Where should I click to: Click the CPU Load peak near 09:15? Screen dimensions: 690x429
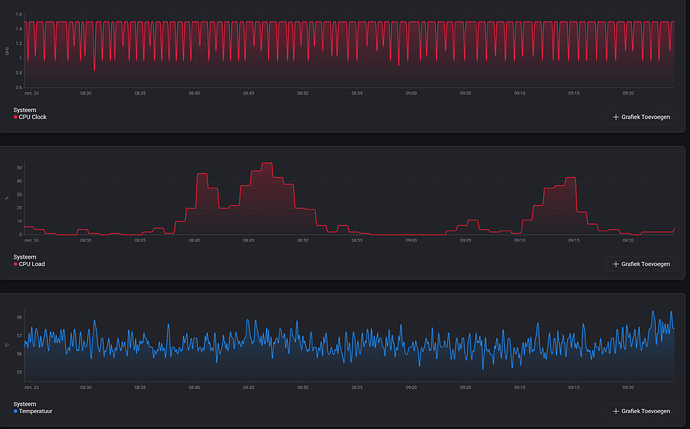point(570,178)
